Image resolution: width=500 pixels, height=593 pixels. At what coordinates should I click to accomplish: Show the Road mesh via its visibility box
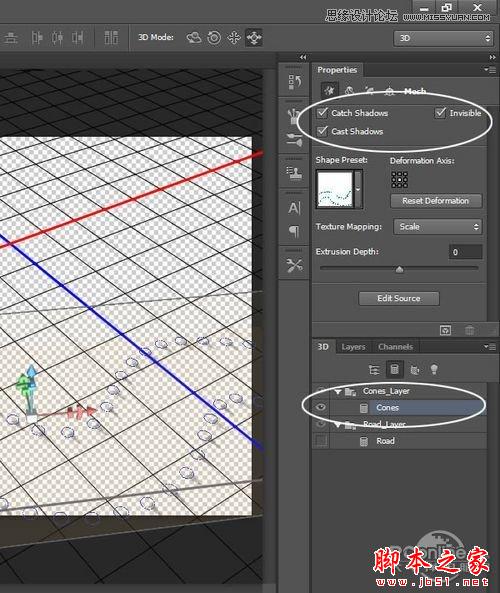coord(321,441)
